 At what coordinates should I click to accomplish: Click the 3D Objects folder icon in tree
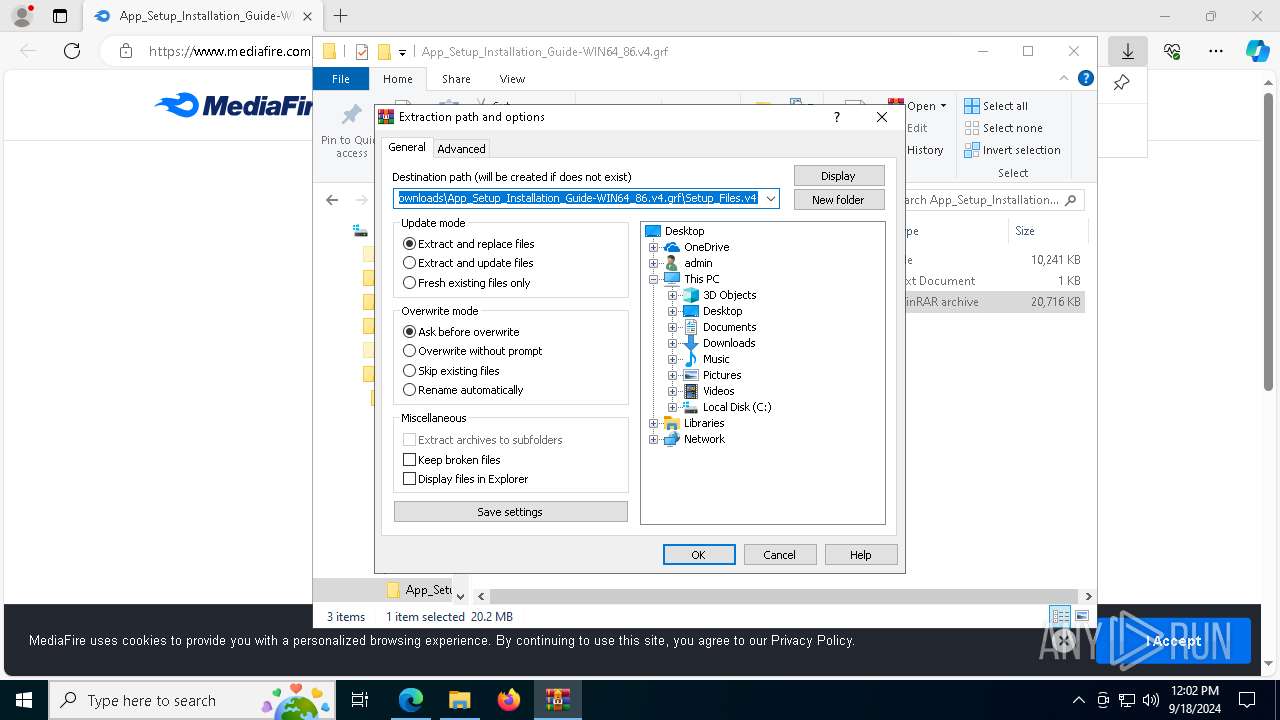[x=690, y=295]
